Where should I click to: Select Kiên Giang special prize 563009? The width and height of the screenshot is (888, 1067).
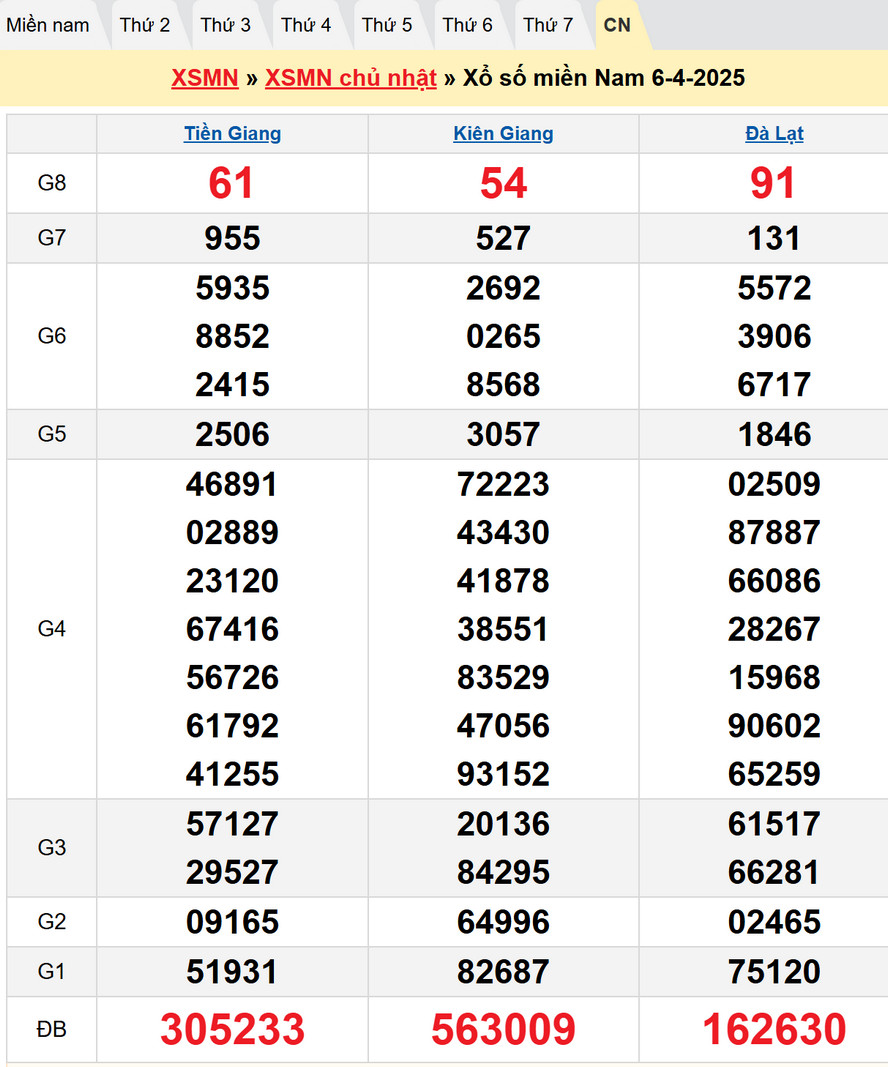[503, 1030]
